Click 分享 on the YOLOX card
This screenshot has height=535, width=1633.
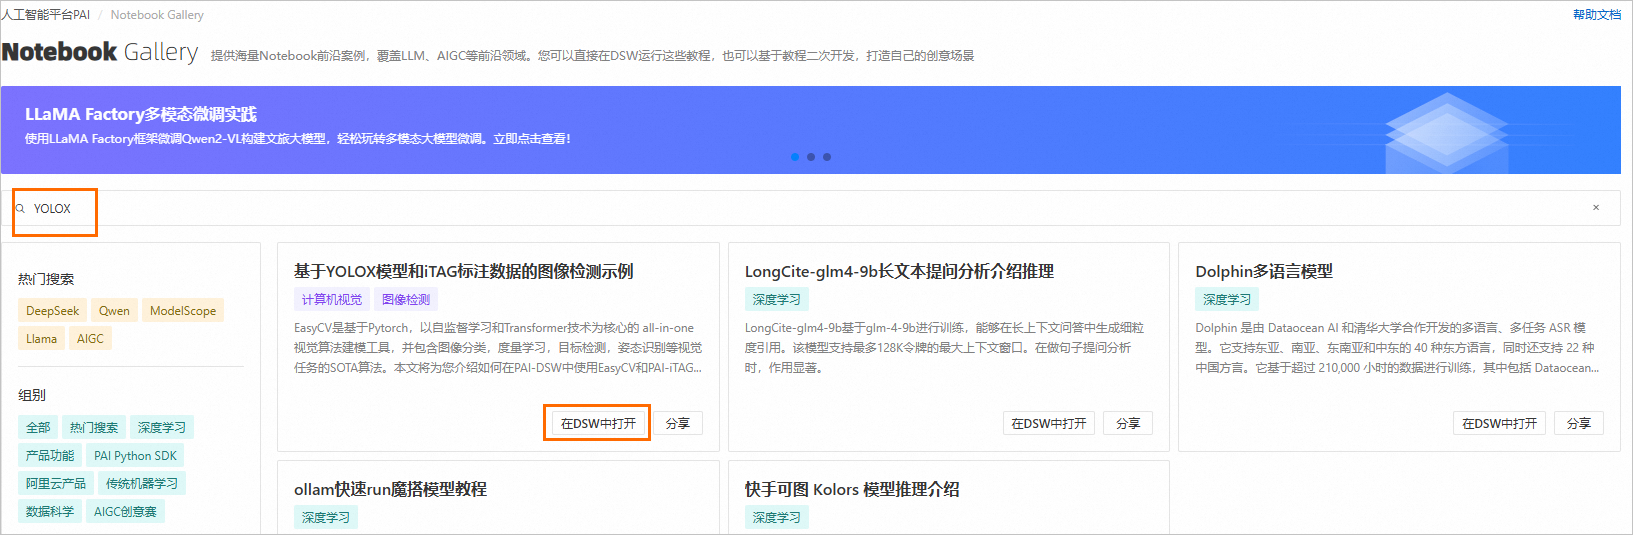tap(678, 424)
